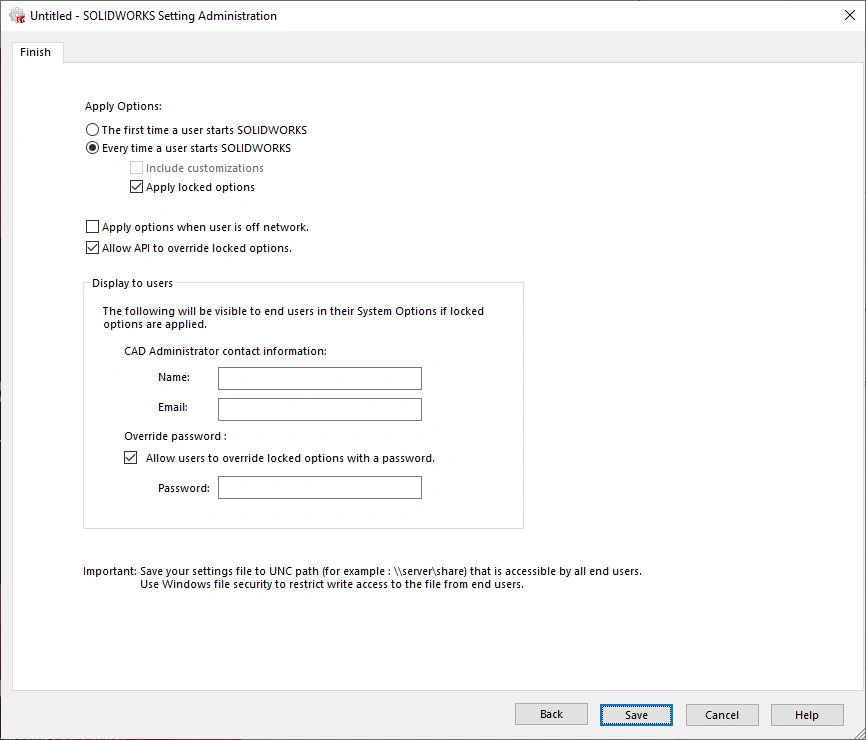
Task: Click the Email input field
Action: pos(320,409)
